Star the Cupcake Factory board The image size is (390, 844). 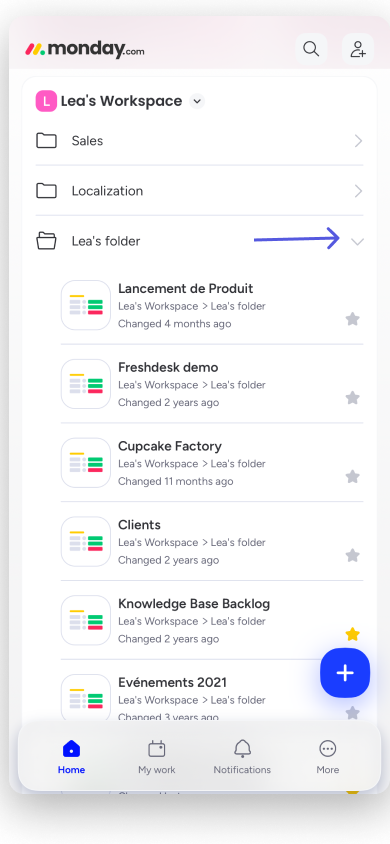[x=352, y=476]
